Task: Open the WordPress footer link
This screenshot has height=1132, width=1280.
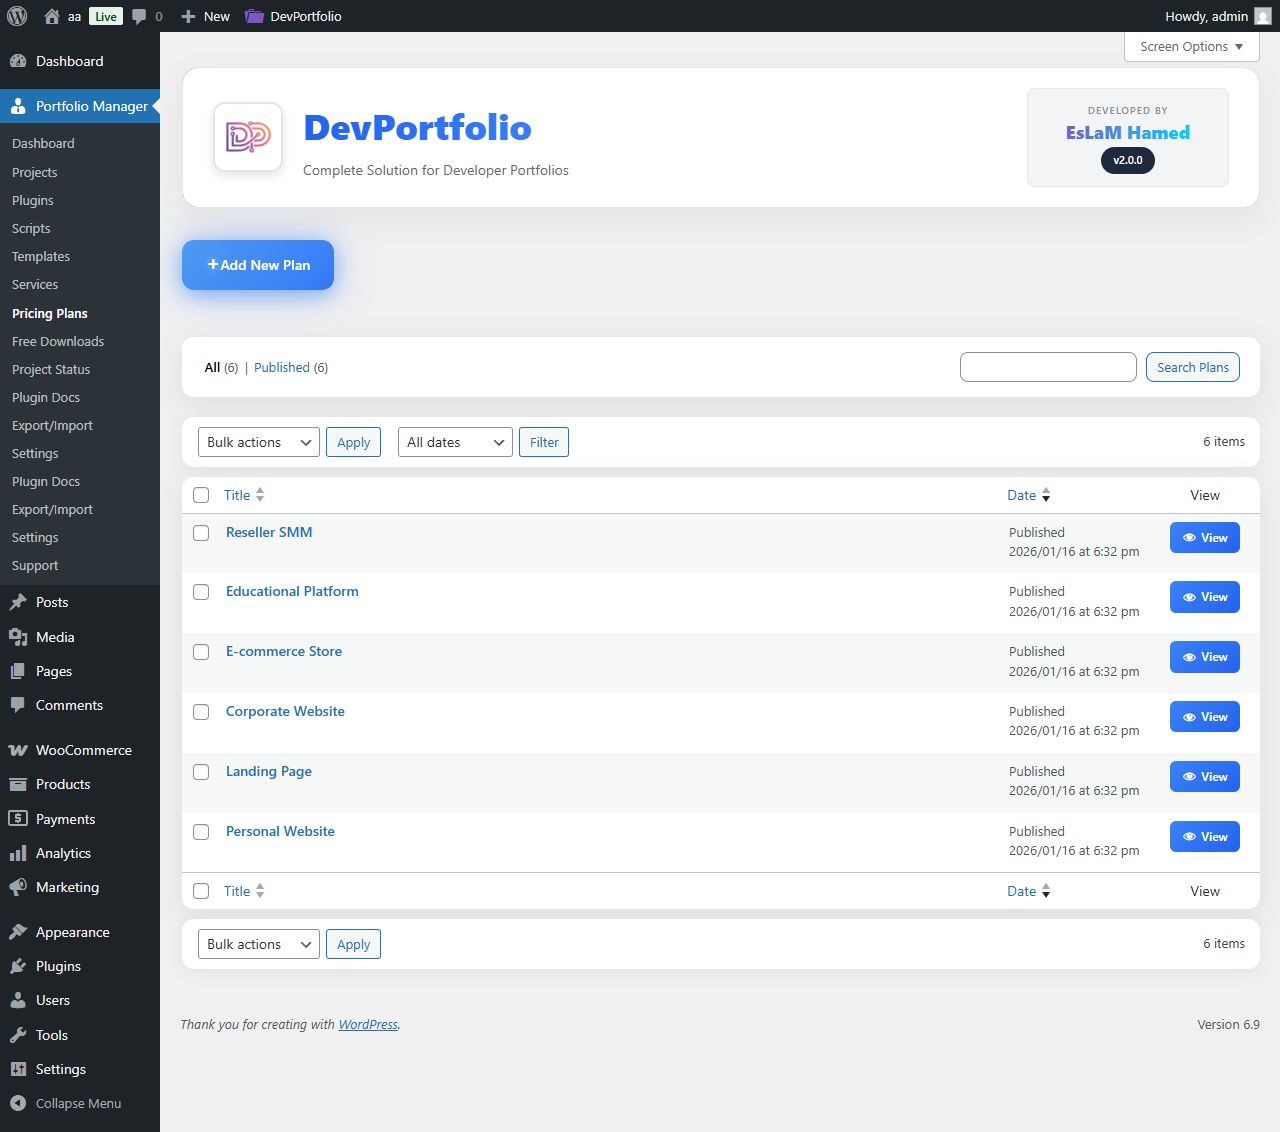Action: (368, 1024)
